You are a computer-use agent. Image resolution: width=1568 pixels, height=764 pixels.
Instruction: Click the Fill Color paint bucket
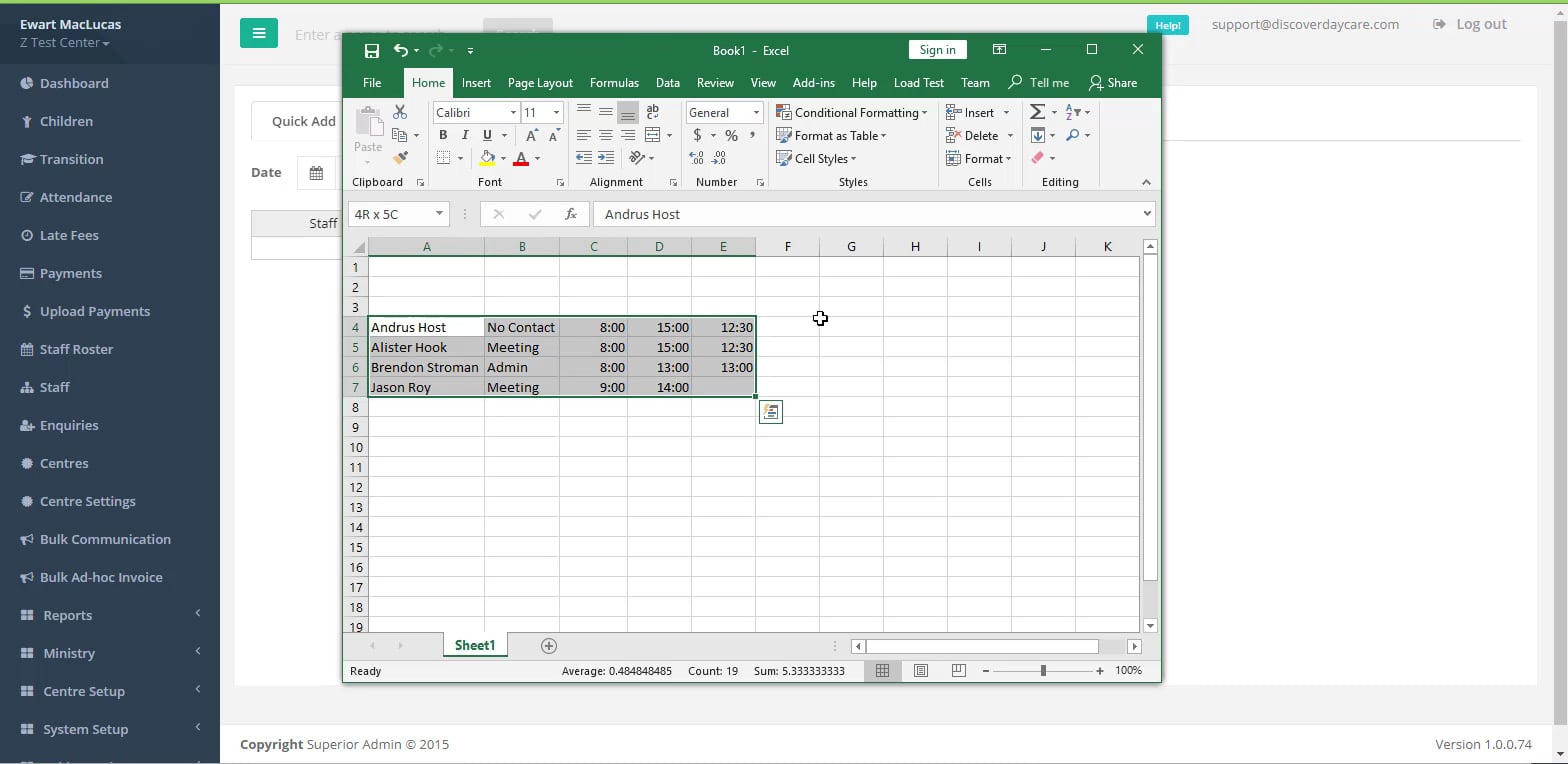click(x=487, y=158)
